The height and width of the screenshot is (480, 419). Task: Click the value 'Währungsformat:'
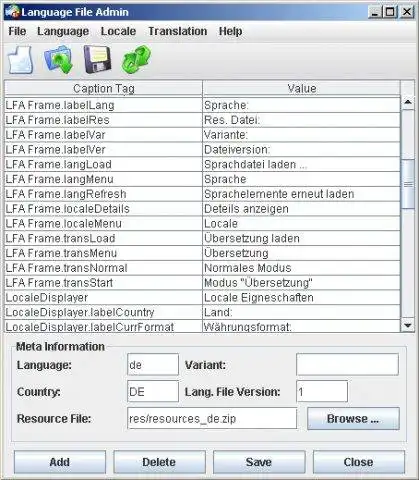click(x=301, y=326)
